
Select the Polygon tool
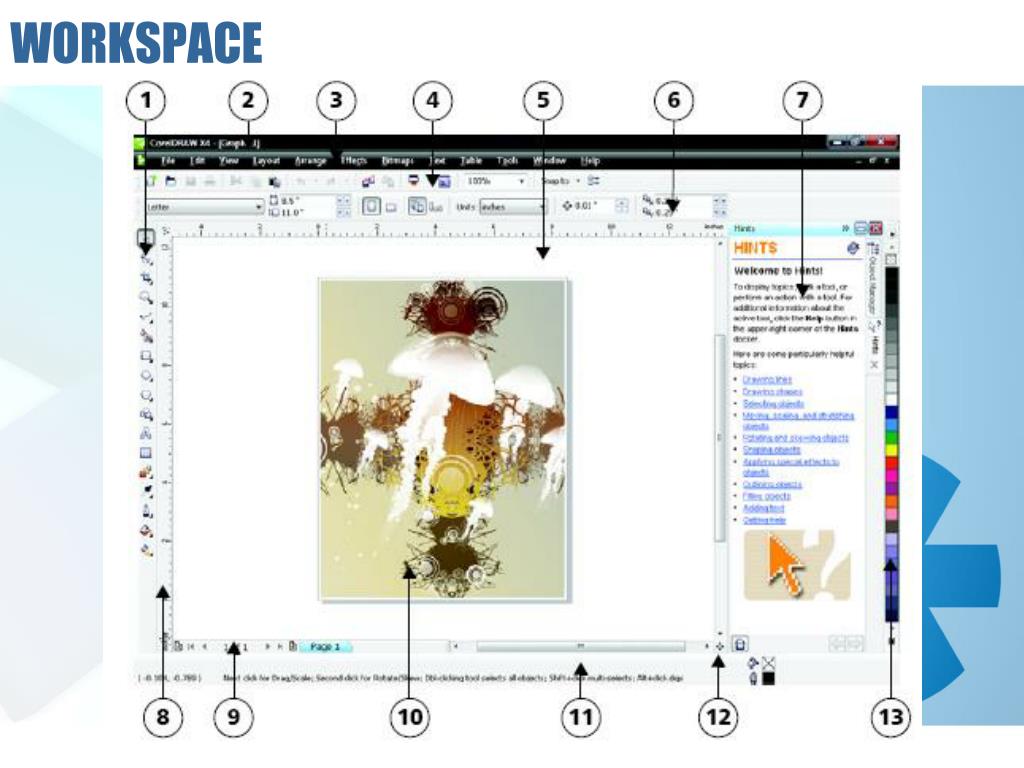coord(146,396)
